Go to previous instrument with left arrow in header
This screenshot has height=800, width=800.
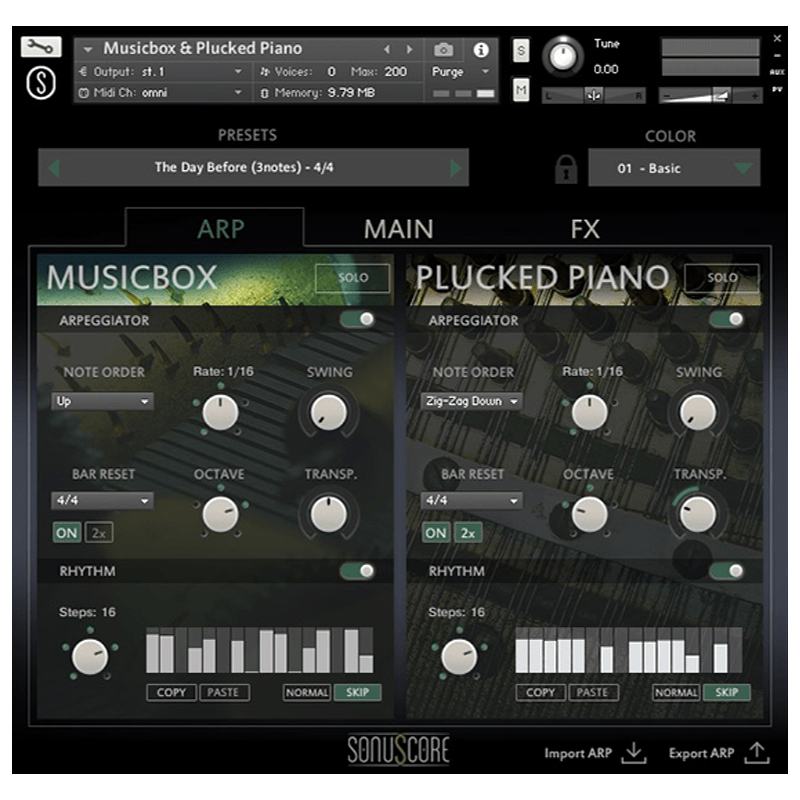pos(387,49)
